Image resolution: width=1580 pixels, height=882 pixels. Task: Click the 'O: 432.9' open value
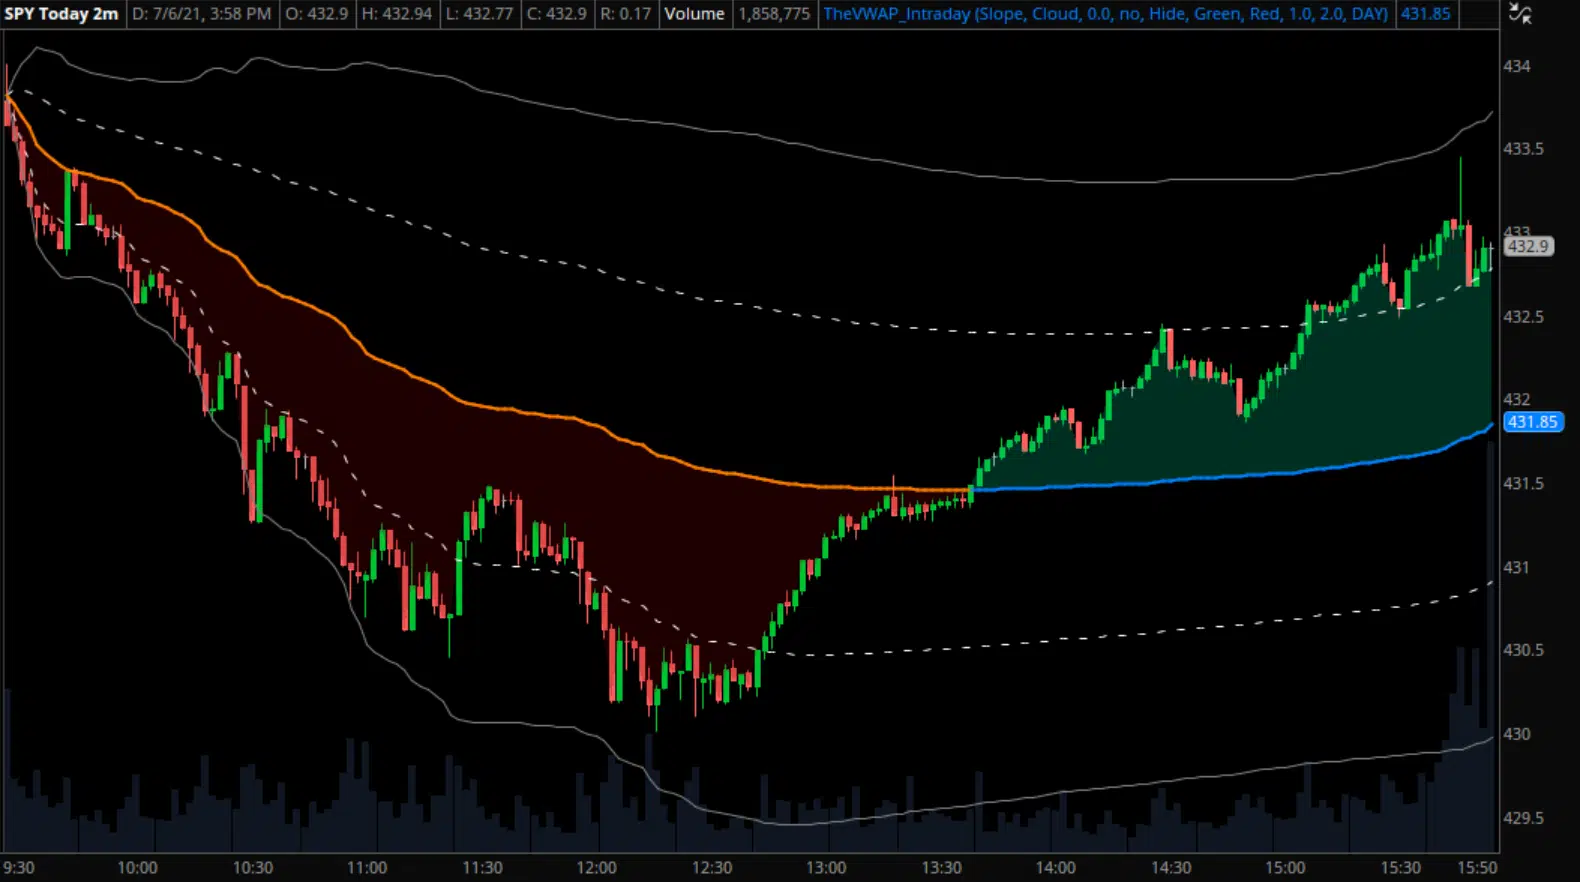(317, 14)
